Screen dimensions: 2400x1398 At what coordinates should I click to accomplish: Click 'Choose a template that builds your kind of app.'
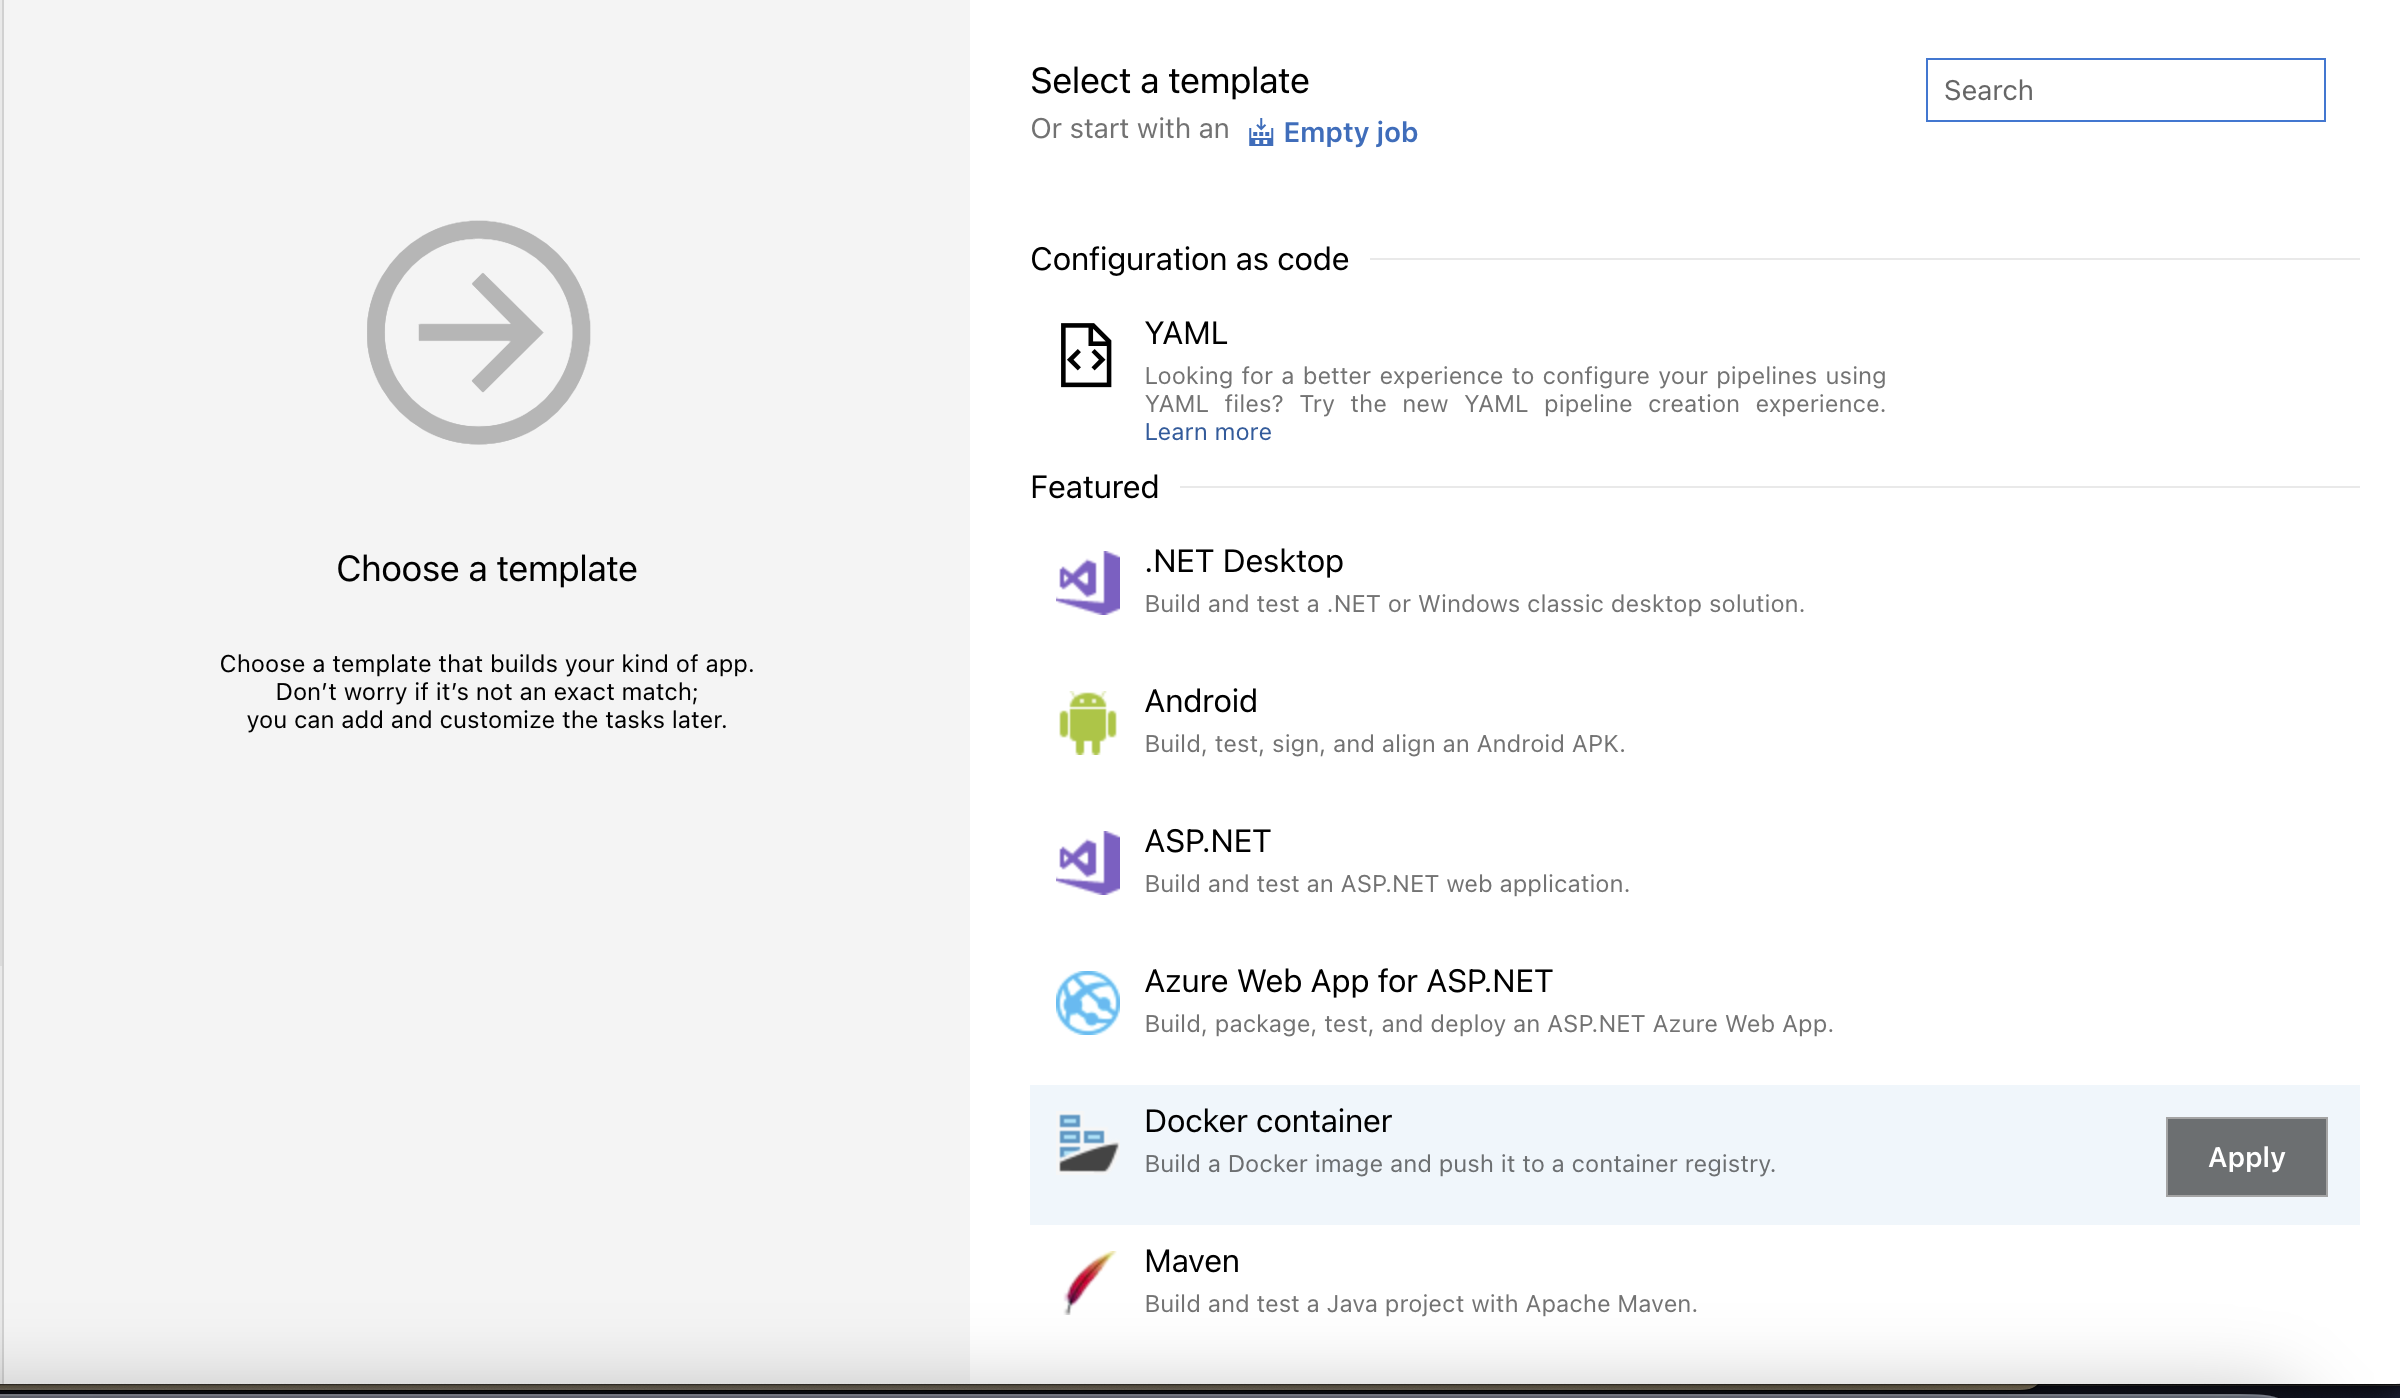[486, 664]
